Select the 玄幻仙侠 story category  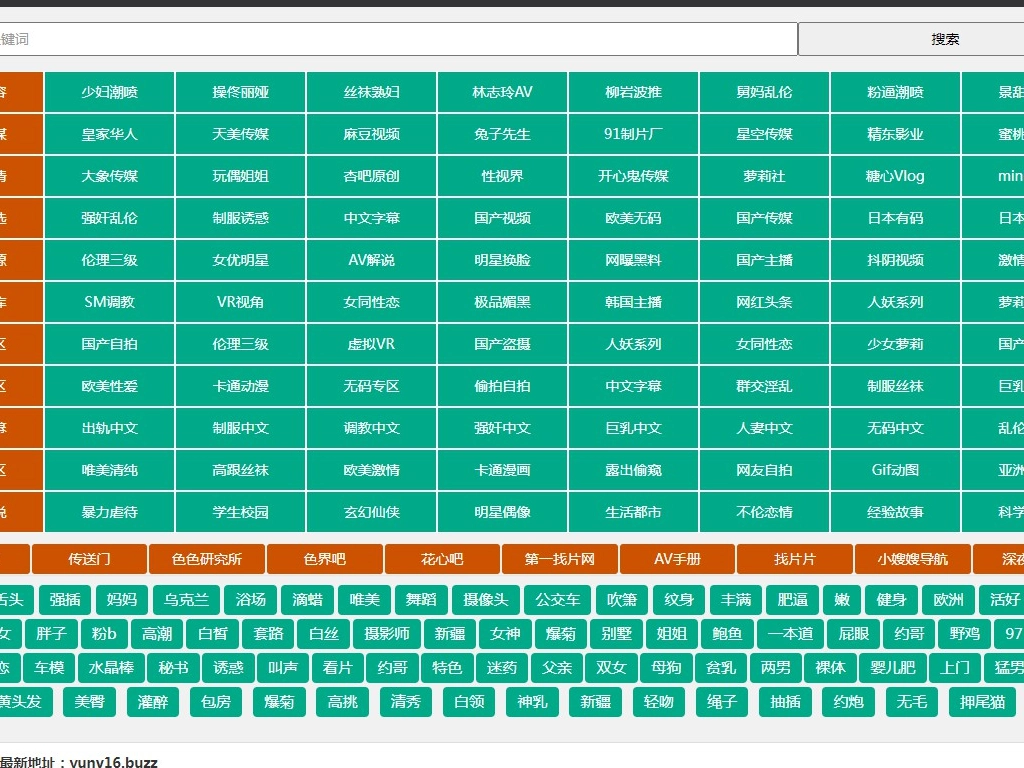pyautogui.click(x=372, y=512)
